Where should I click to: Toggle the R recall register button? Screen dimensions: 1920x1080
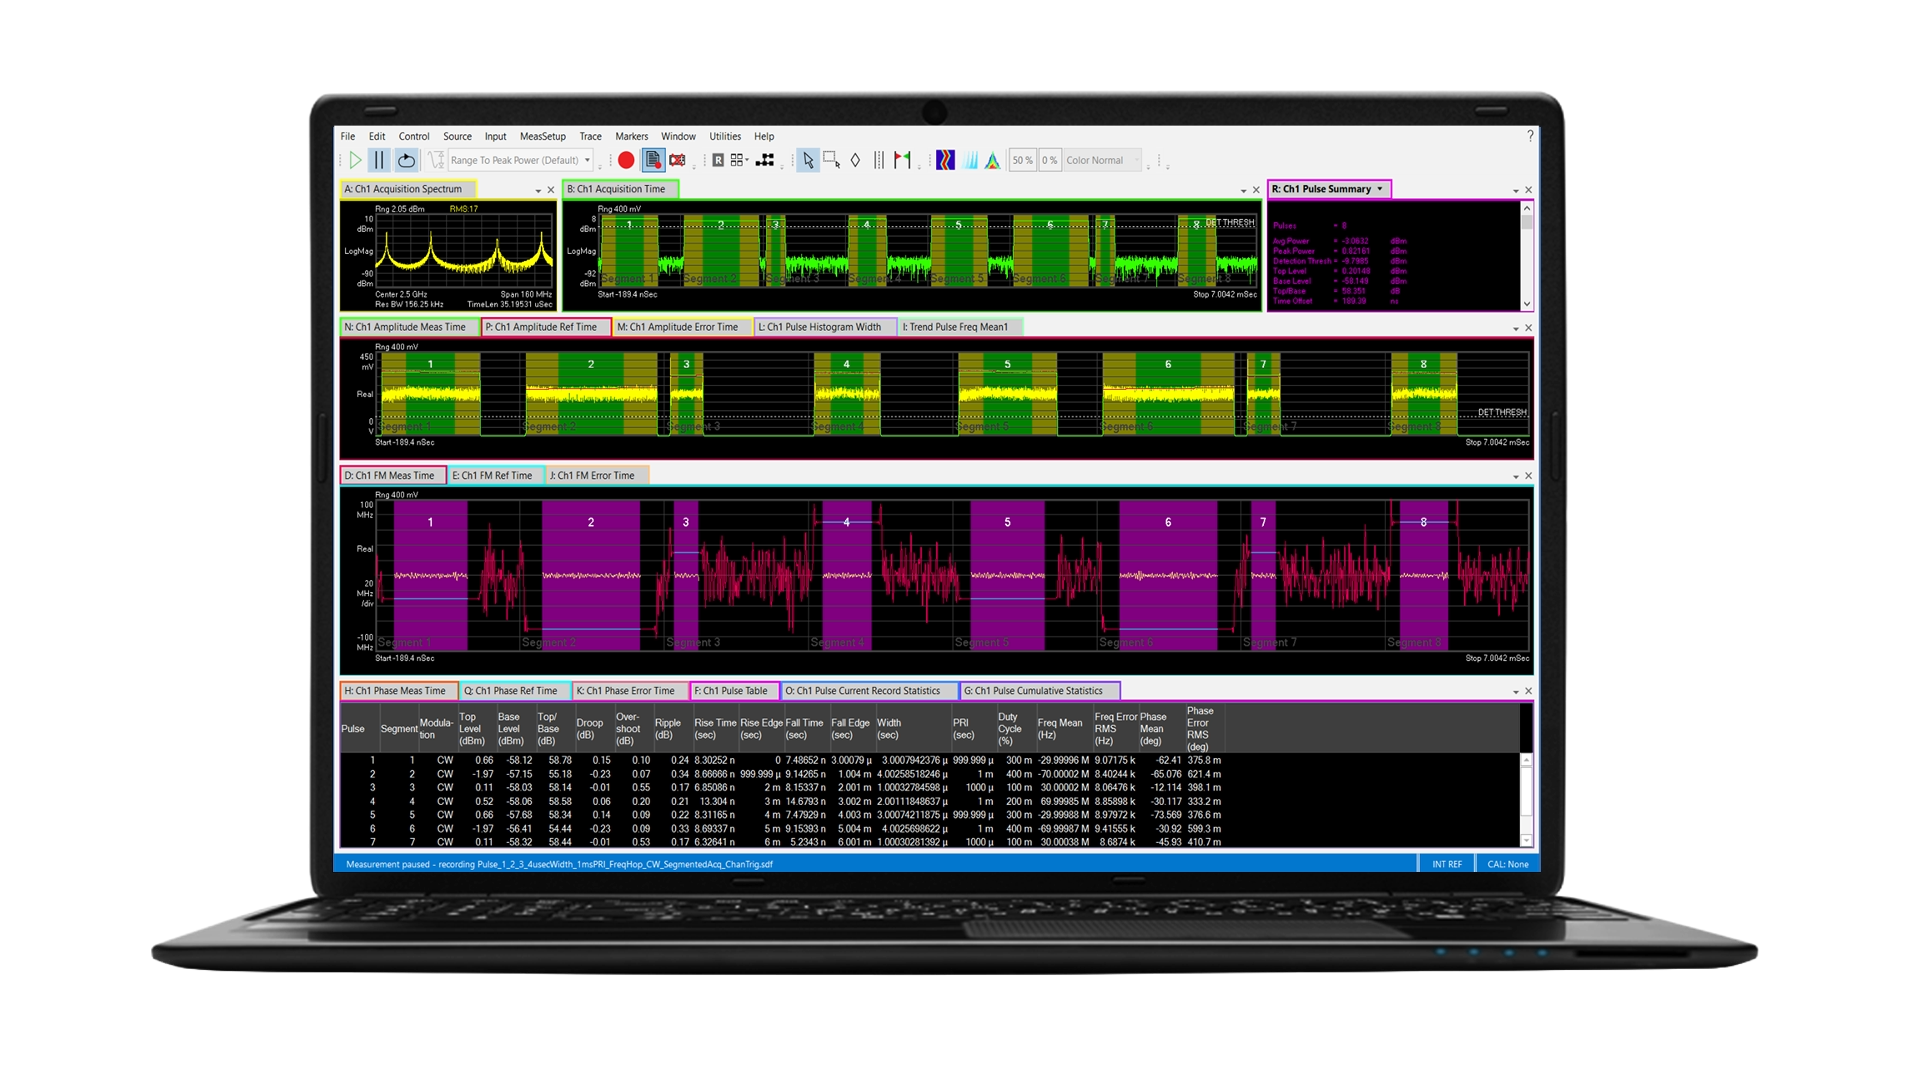click(x=716, y=160)
